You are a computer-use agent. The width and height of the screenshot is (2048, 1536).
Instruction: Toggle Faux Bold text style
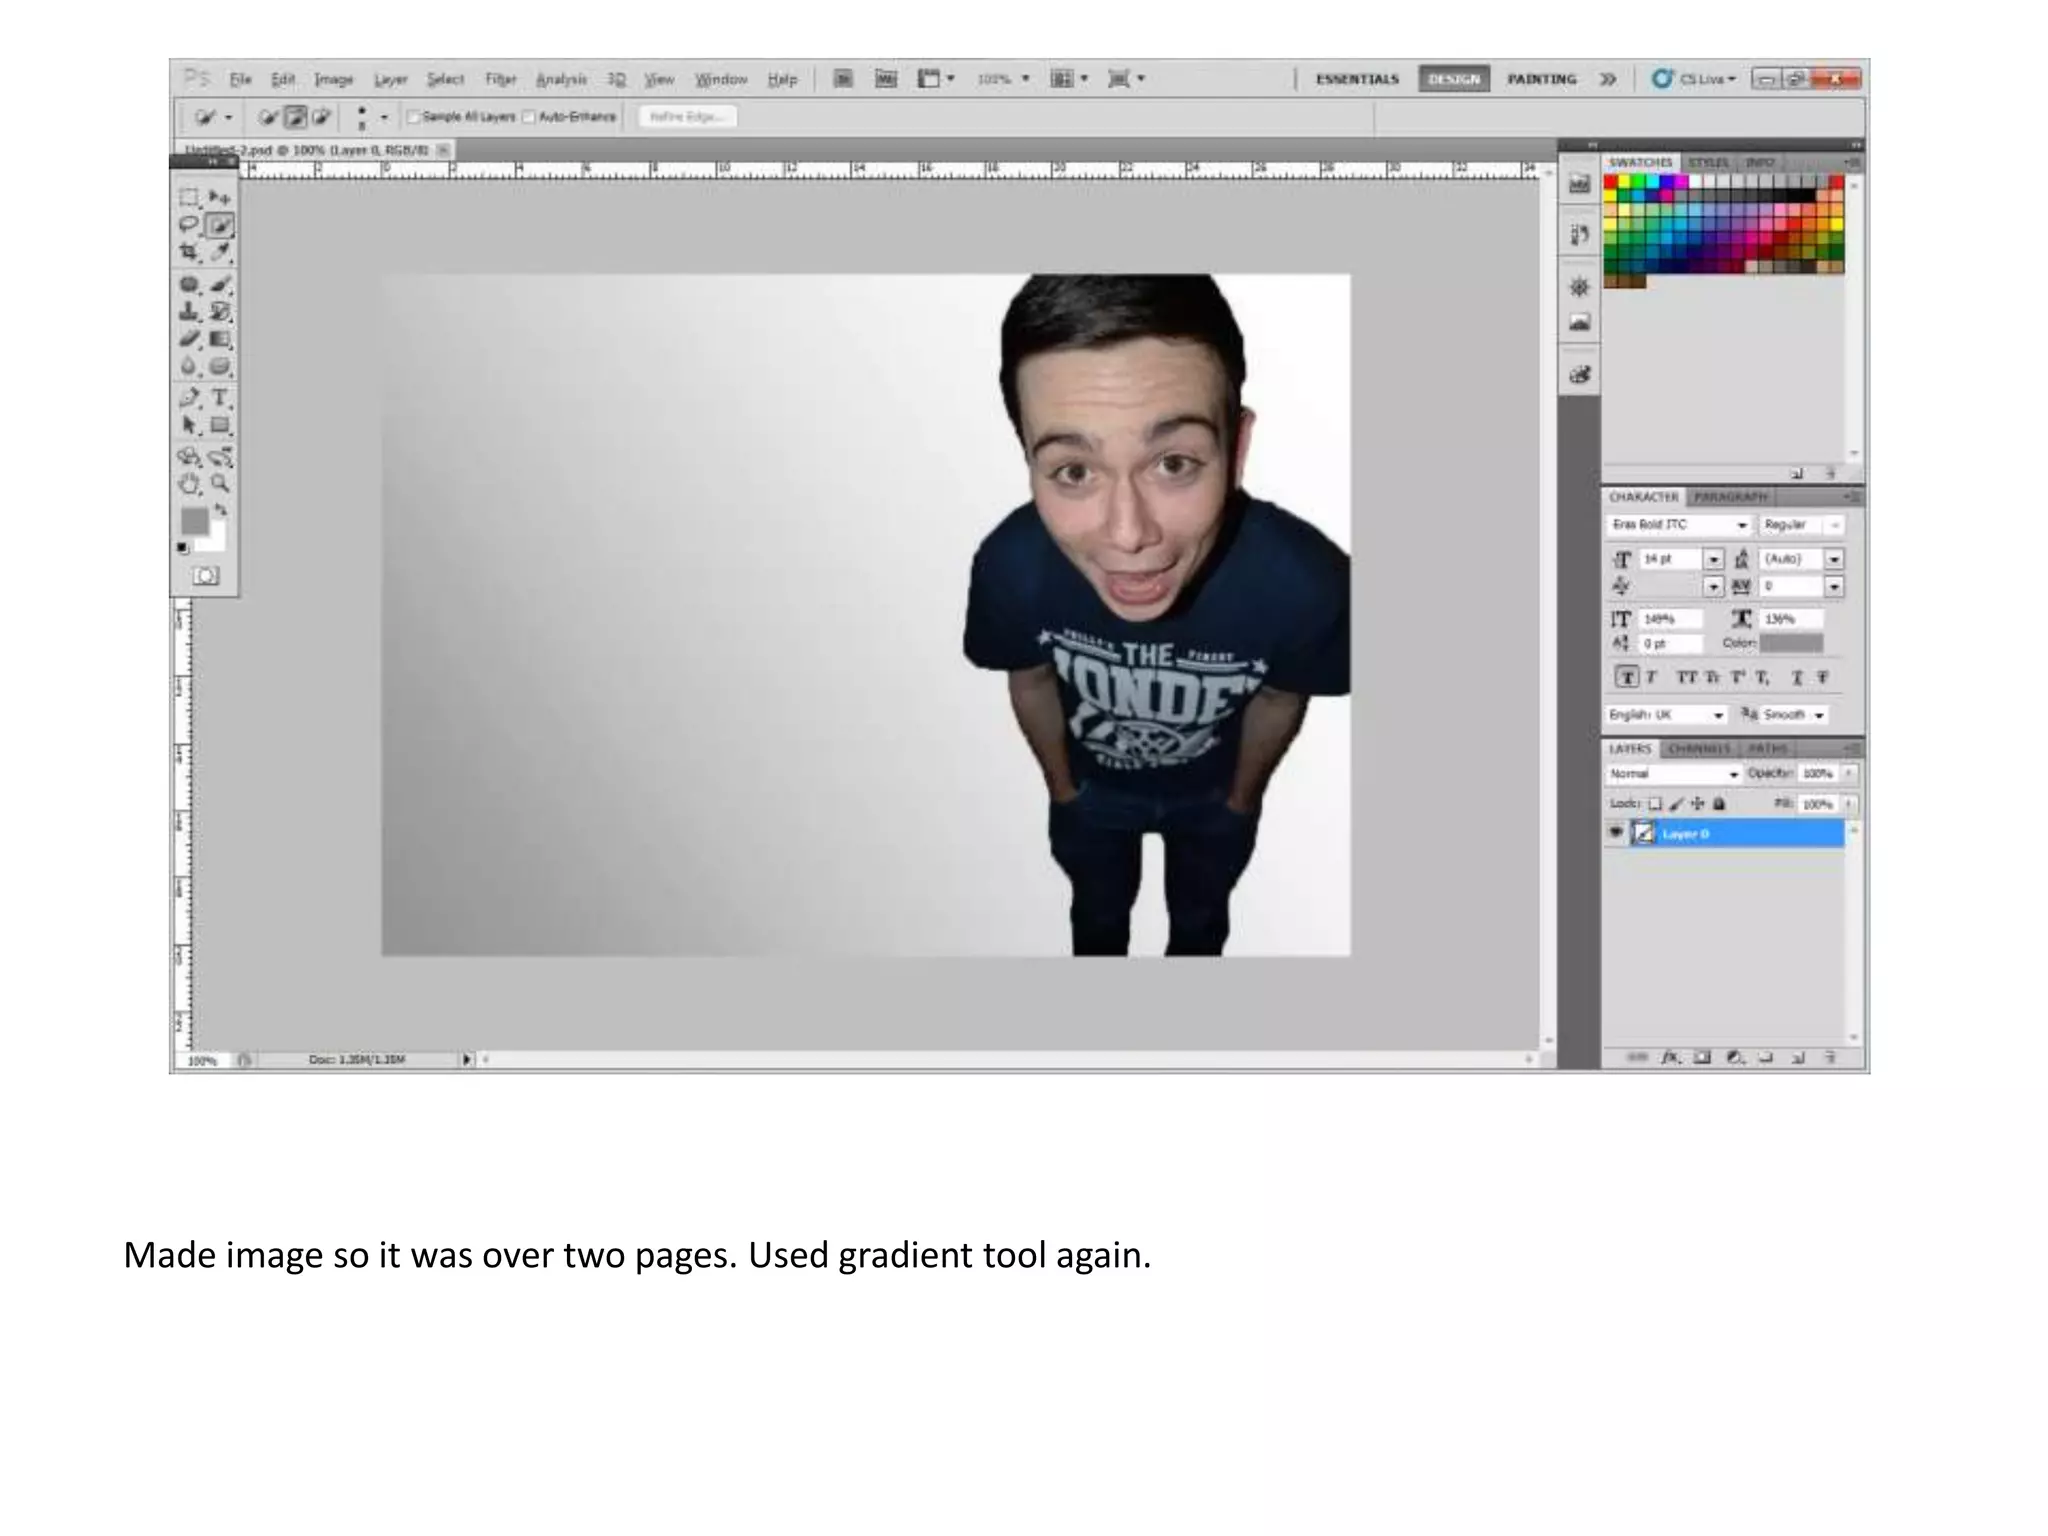[1627, 678]
